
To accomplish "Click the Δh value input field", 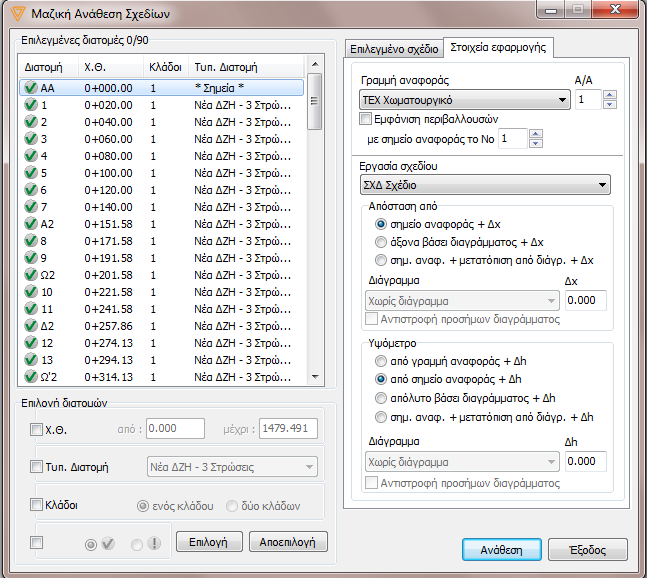I will coord(586,461).
